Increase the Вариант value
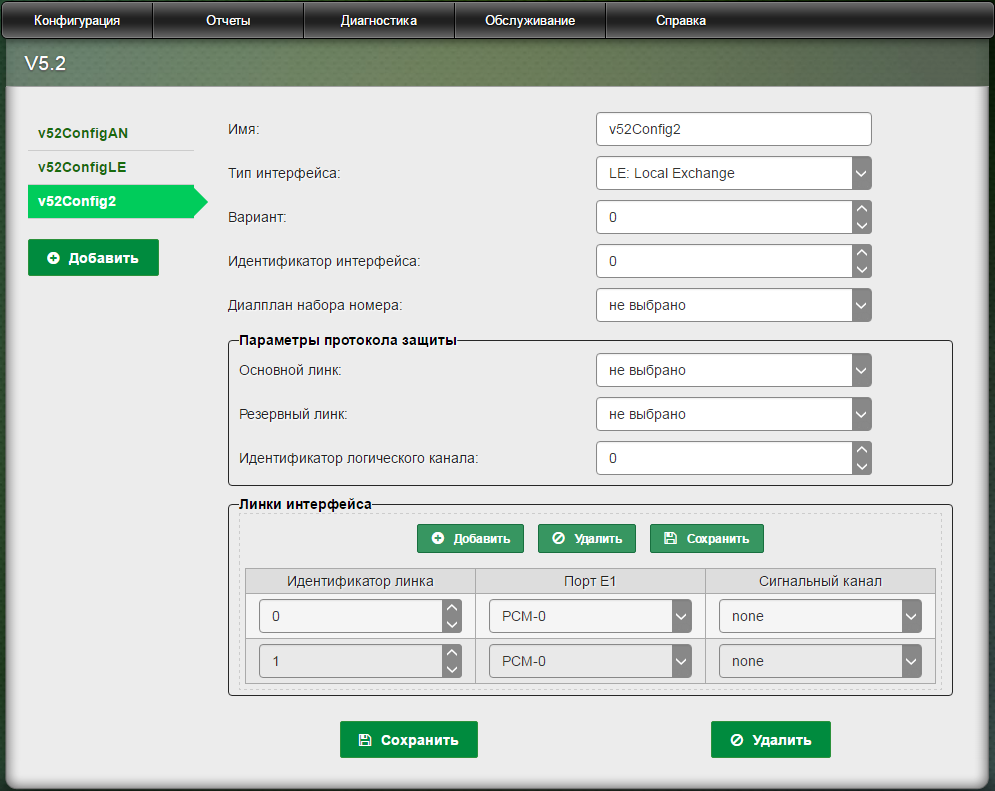 point(862,209)
